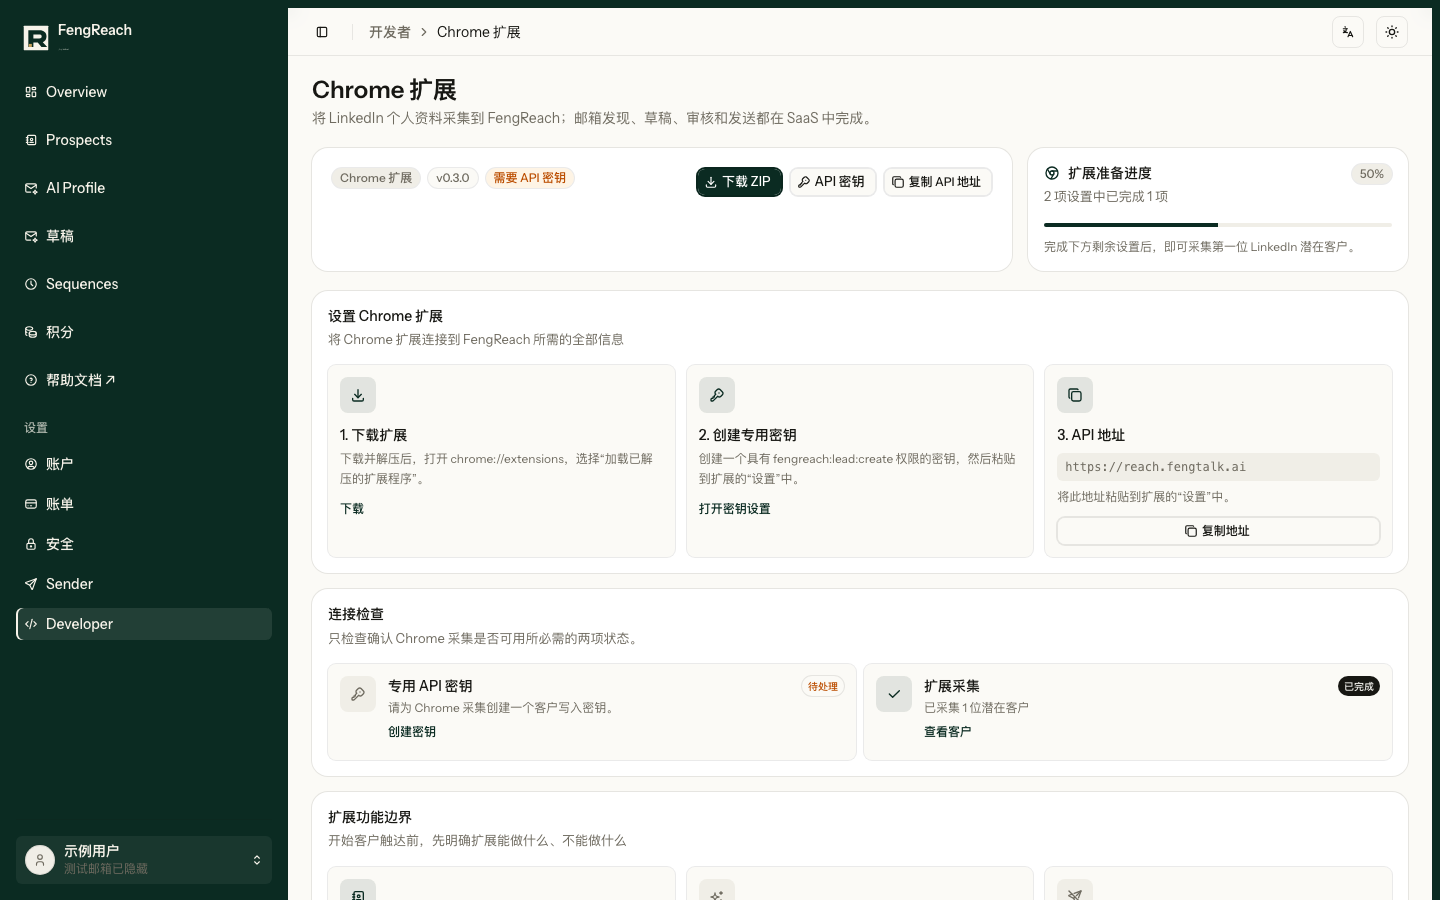
Task: Click the Sender paper plane icon
Action: click(x=31, y=584)
